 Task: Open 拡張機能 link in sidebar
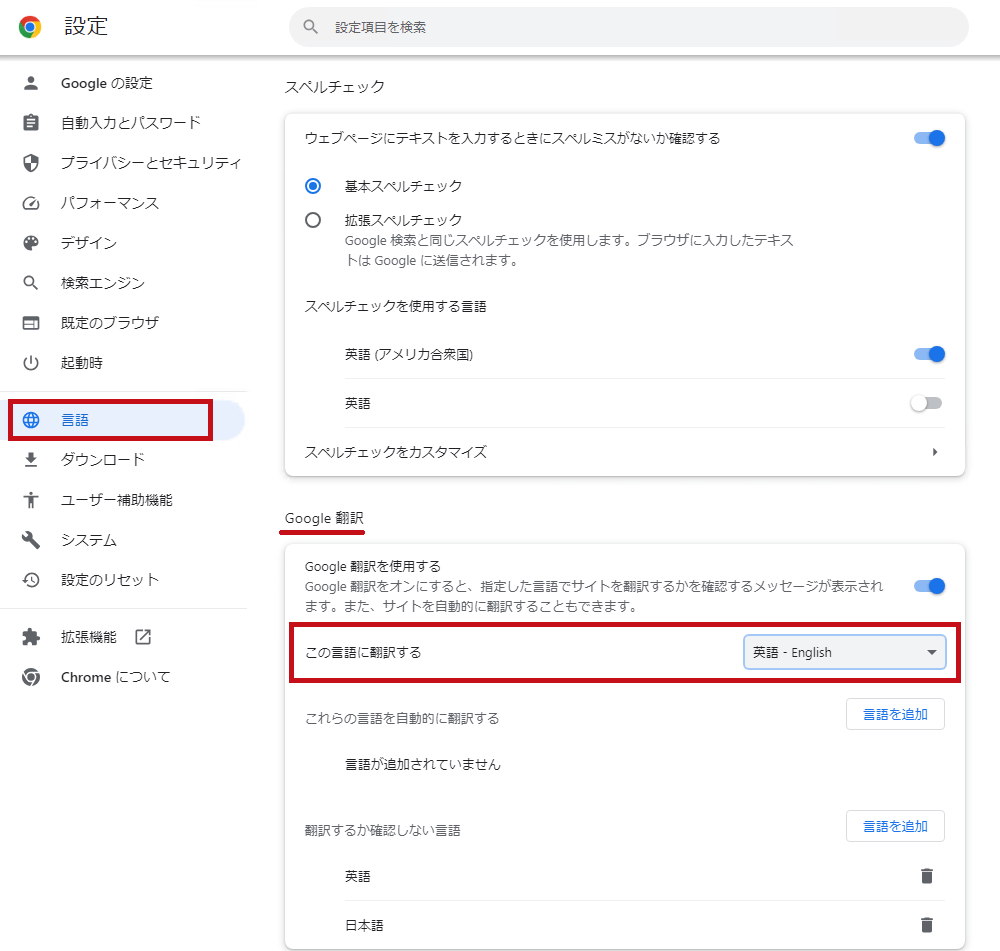click(x=89, y=637)
